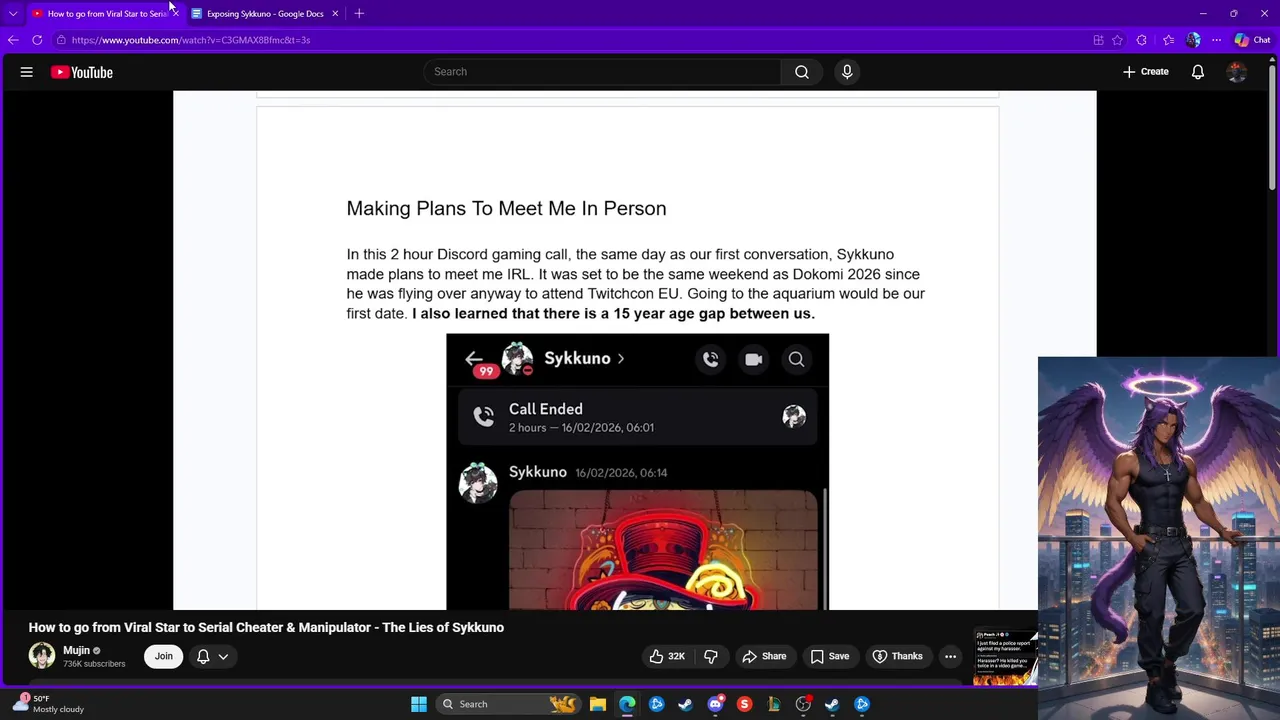
Task: Click the YouTube search magnifier button
Action: coord(802,72)
